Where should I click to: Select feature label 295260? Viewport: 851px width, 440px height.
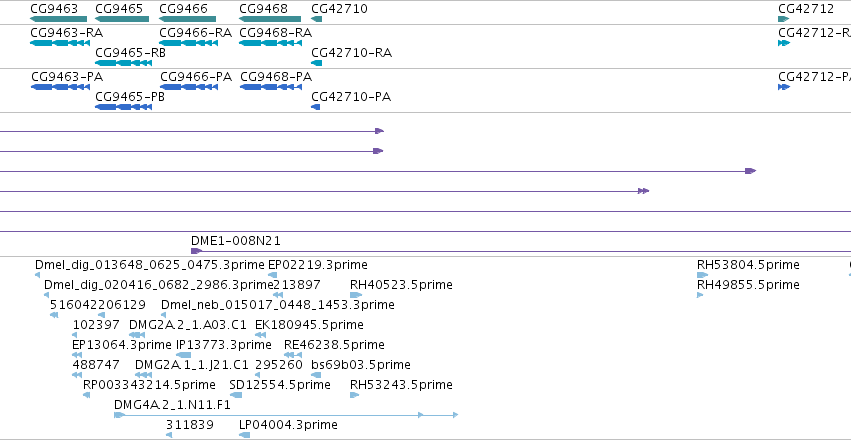point(279,365)
